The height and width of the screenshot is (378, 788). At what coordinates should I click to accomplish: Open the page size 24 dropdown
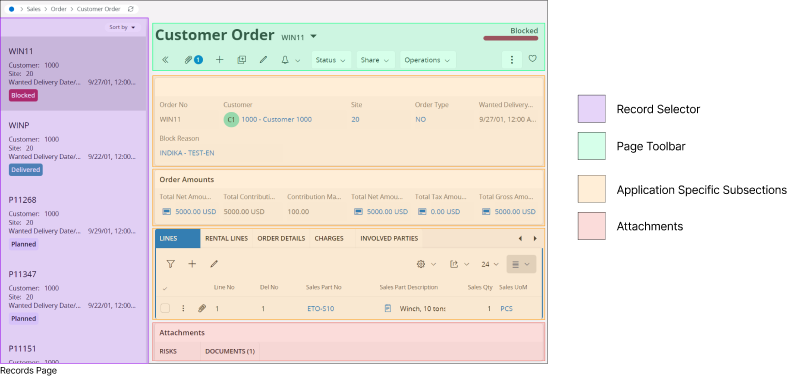point(490,264)
